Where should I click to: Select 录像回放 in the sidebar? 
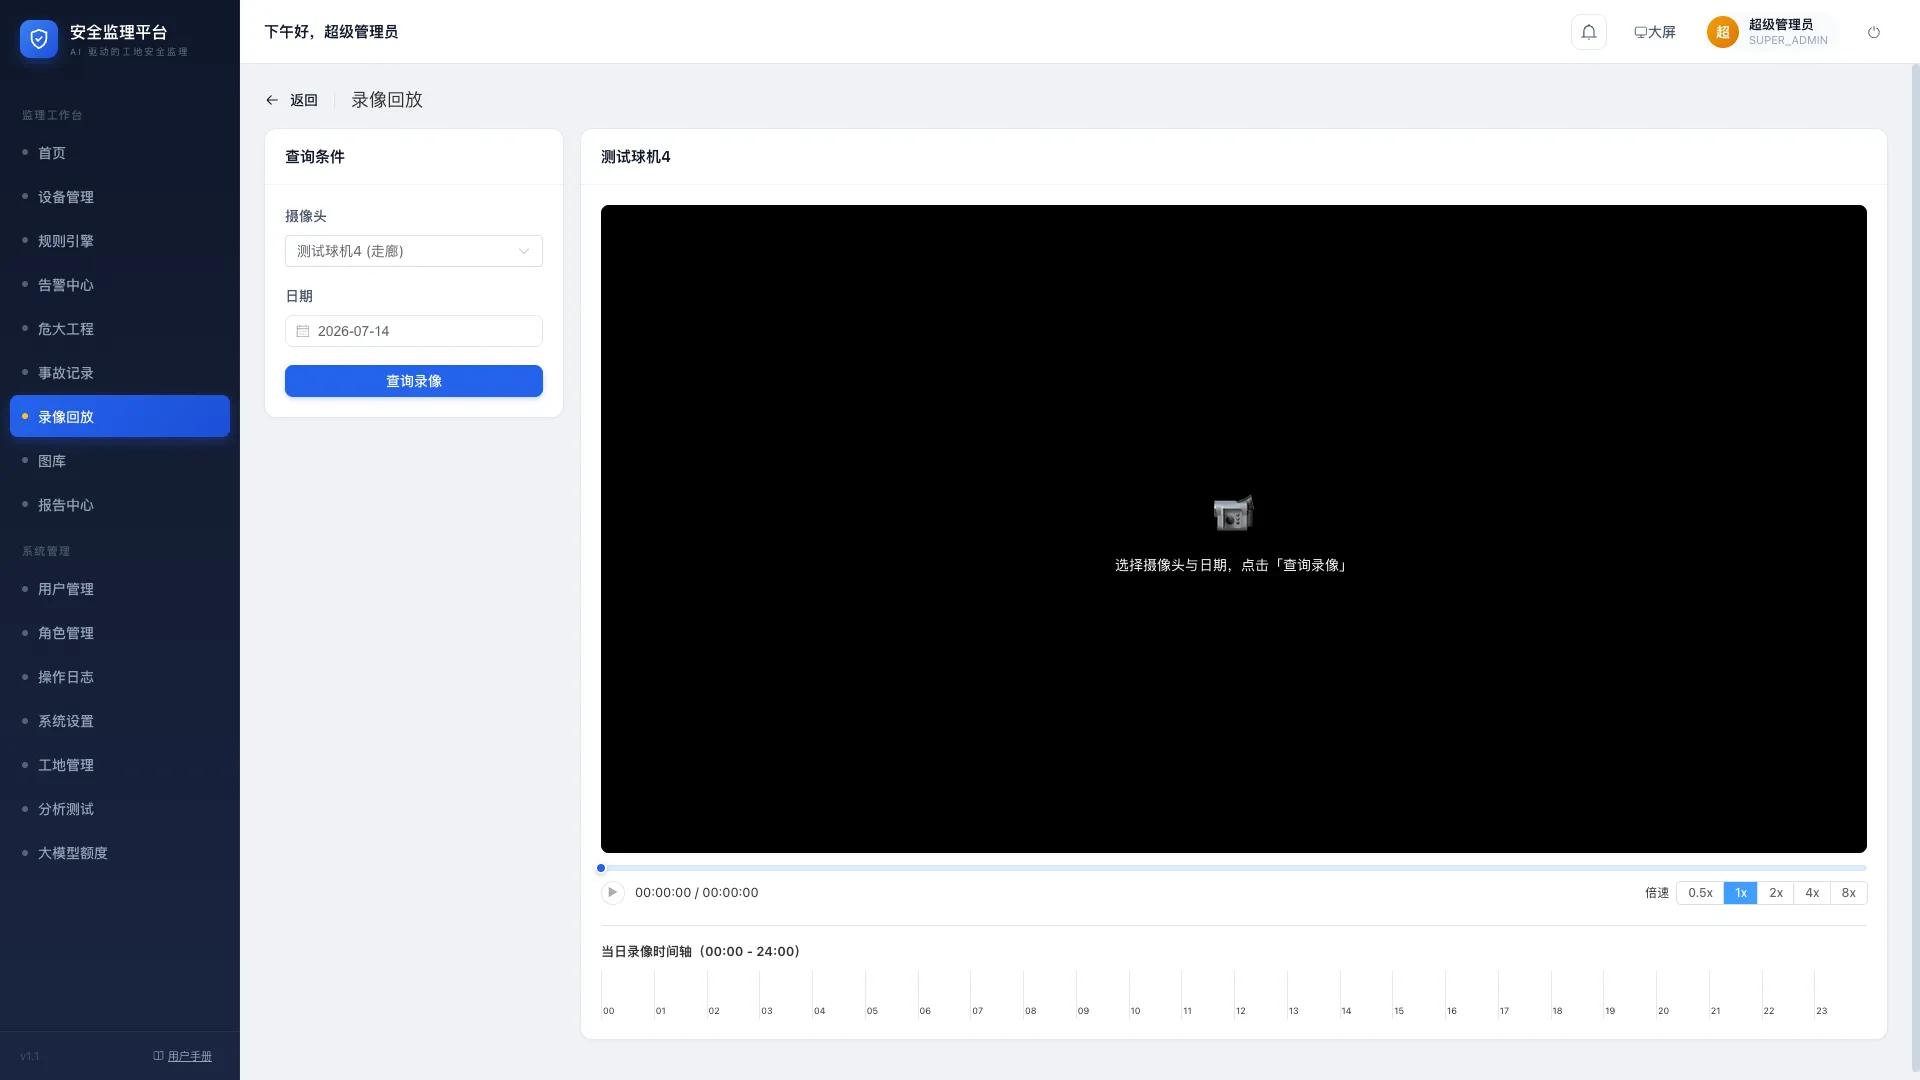pyautogui.click(x=120, y=417)
